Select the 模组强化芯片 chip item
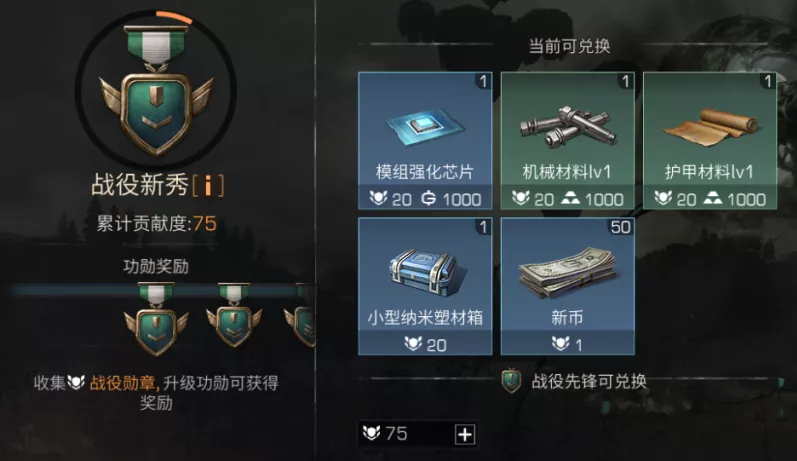The height and width of the screenshot is (461, 797). tap(425, 141)
